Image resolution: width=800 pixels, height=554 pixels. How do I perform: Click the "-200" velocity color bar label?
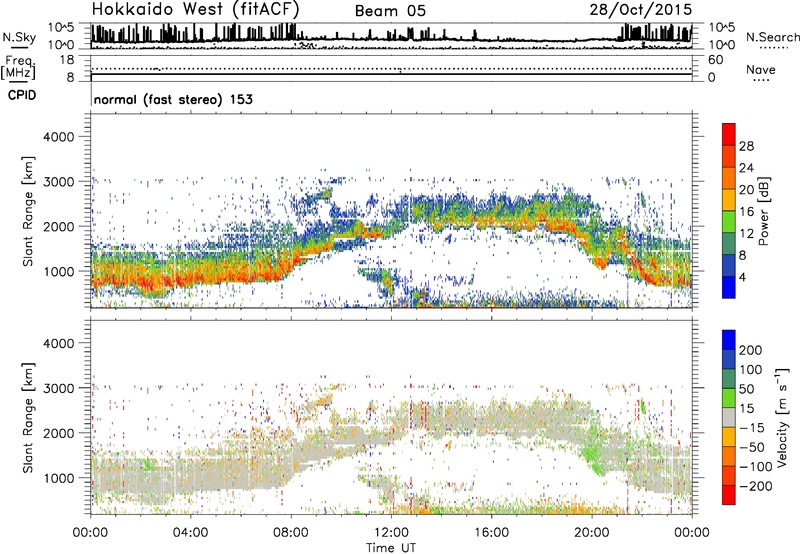pyautogui.click(x=755, y=486)
